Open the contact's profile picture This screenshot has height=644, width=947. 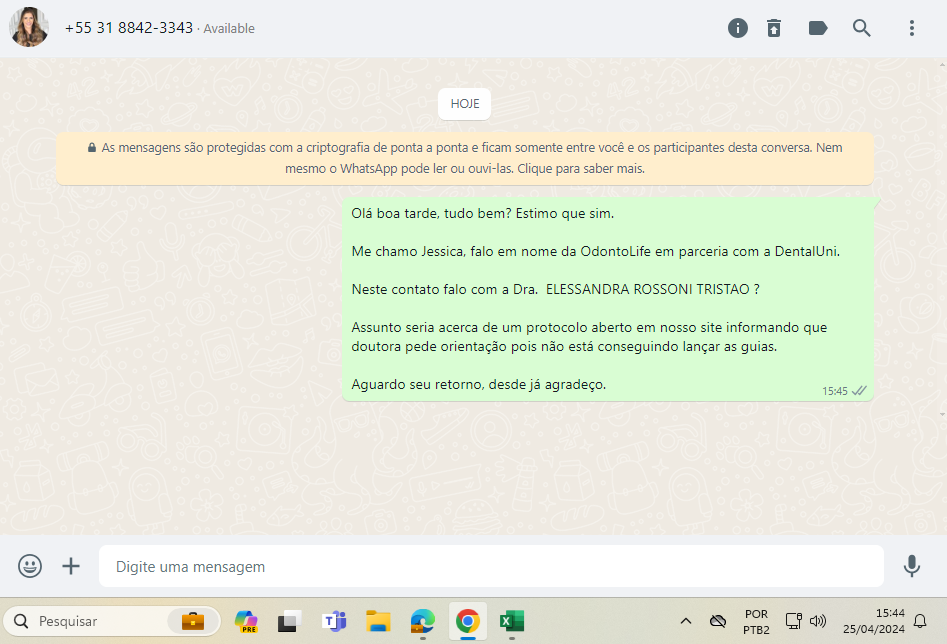[x=28, y=27]
